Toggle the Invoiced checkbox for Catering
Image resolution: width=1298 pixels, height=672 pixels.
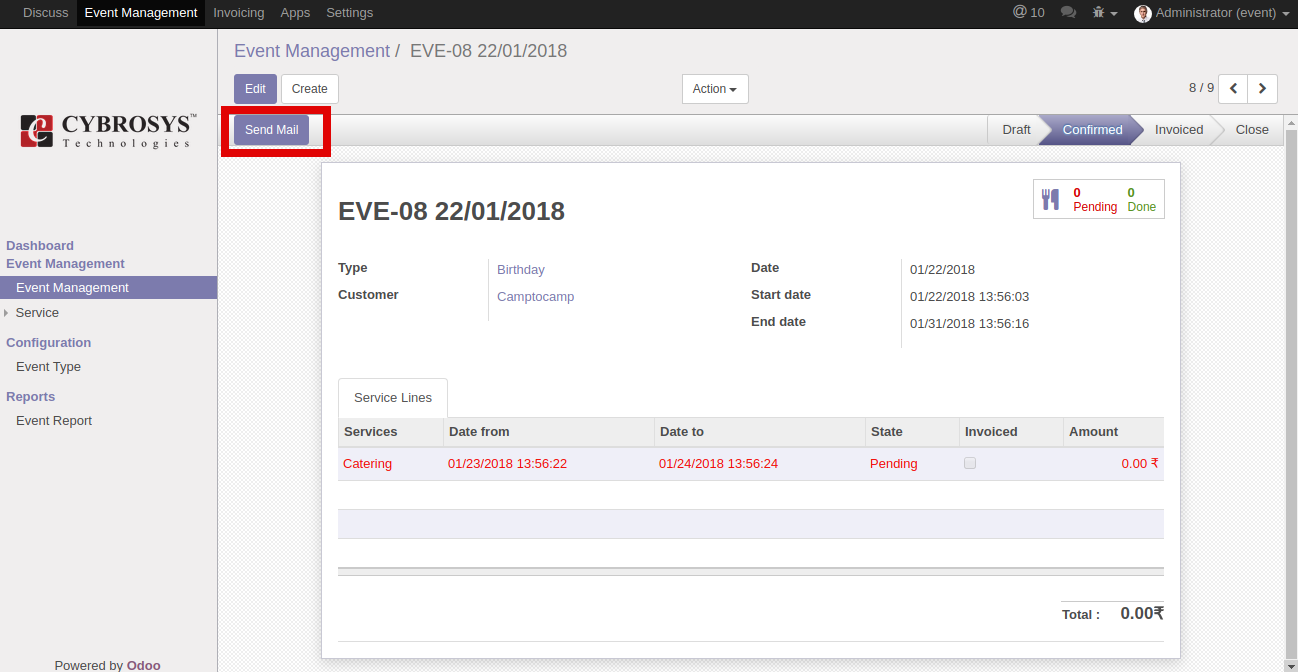(x=969, y=463)
